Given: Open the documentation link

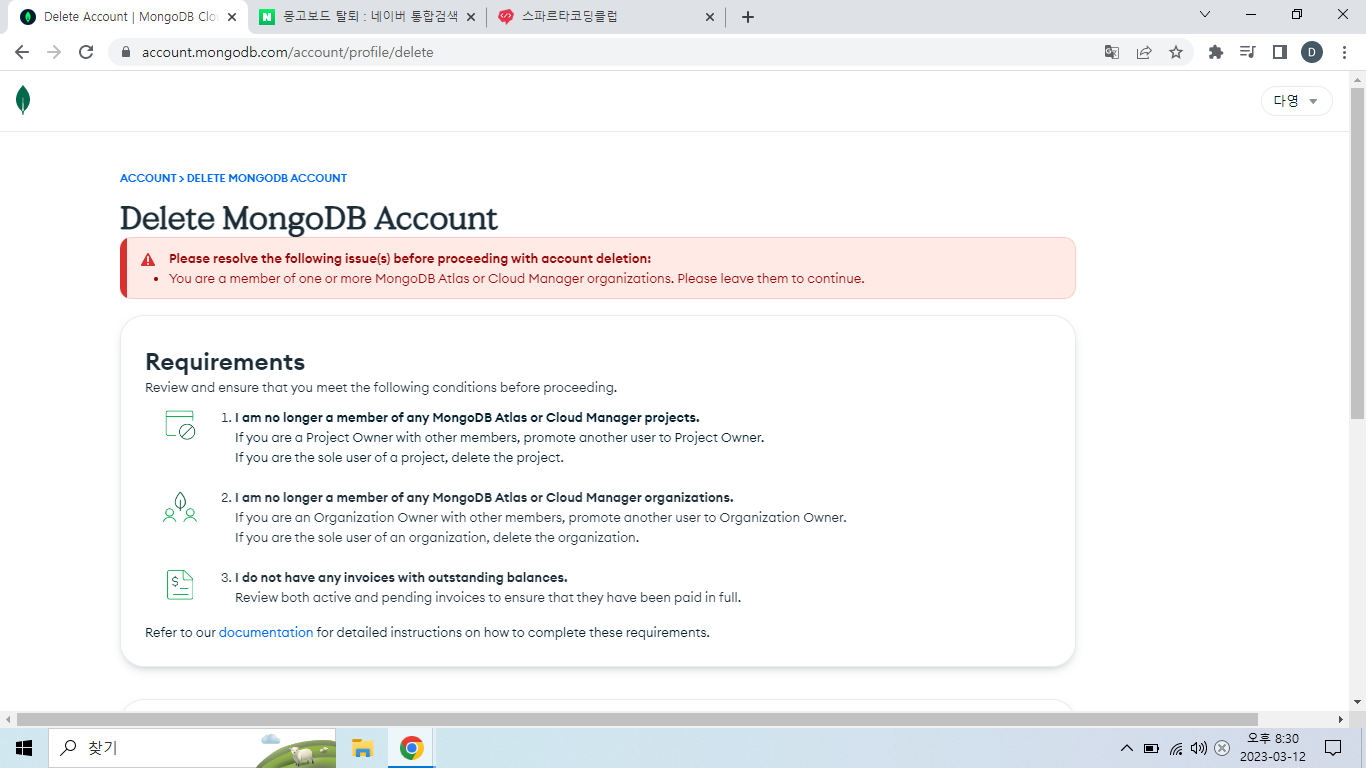Looking at the screenshot, I should click(x=266, y=632).
